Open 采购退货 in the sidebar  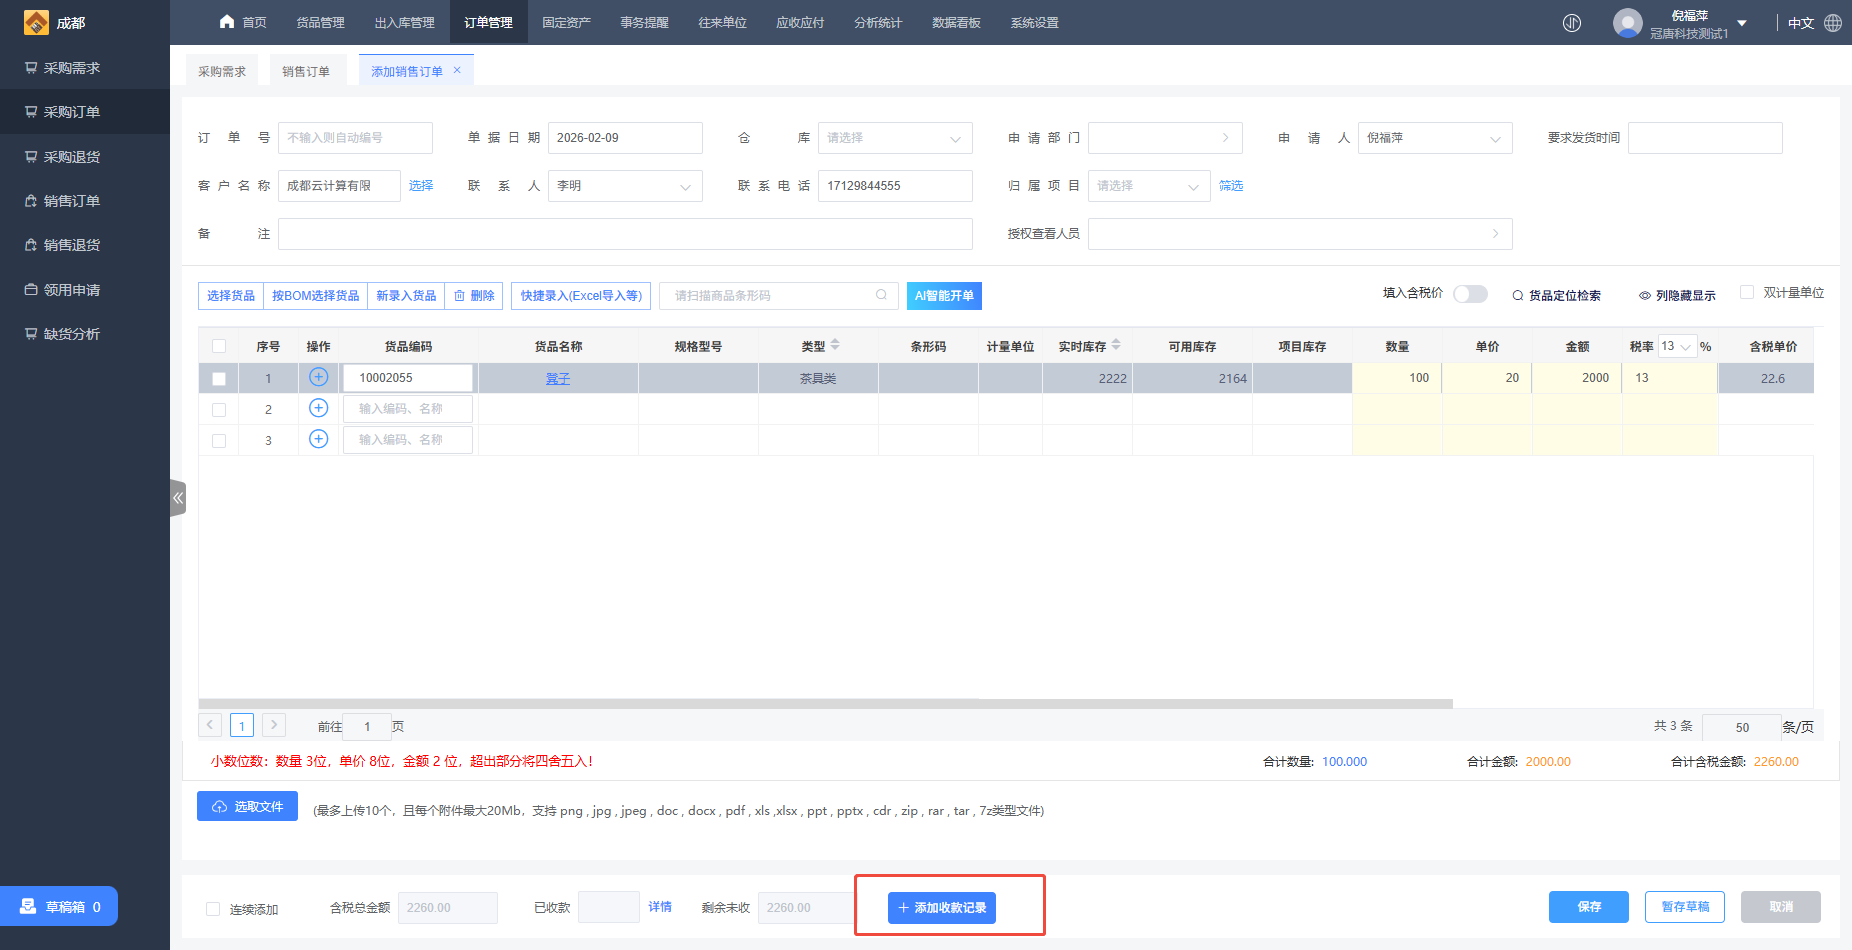point(85,157)
